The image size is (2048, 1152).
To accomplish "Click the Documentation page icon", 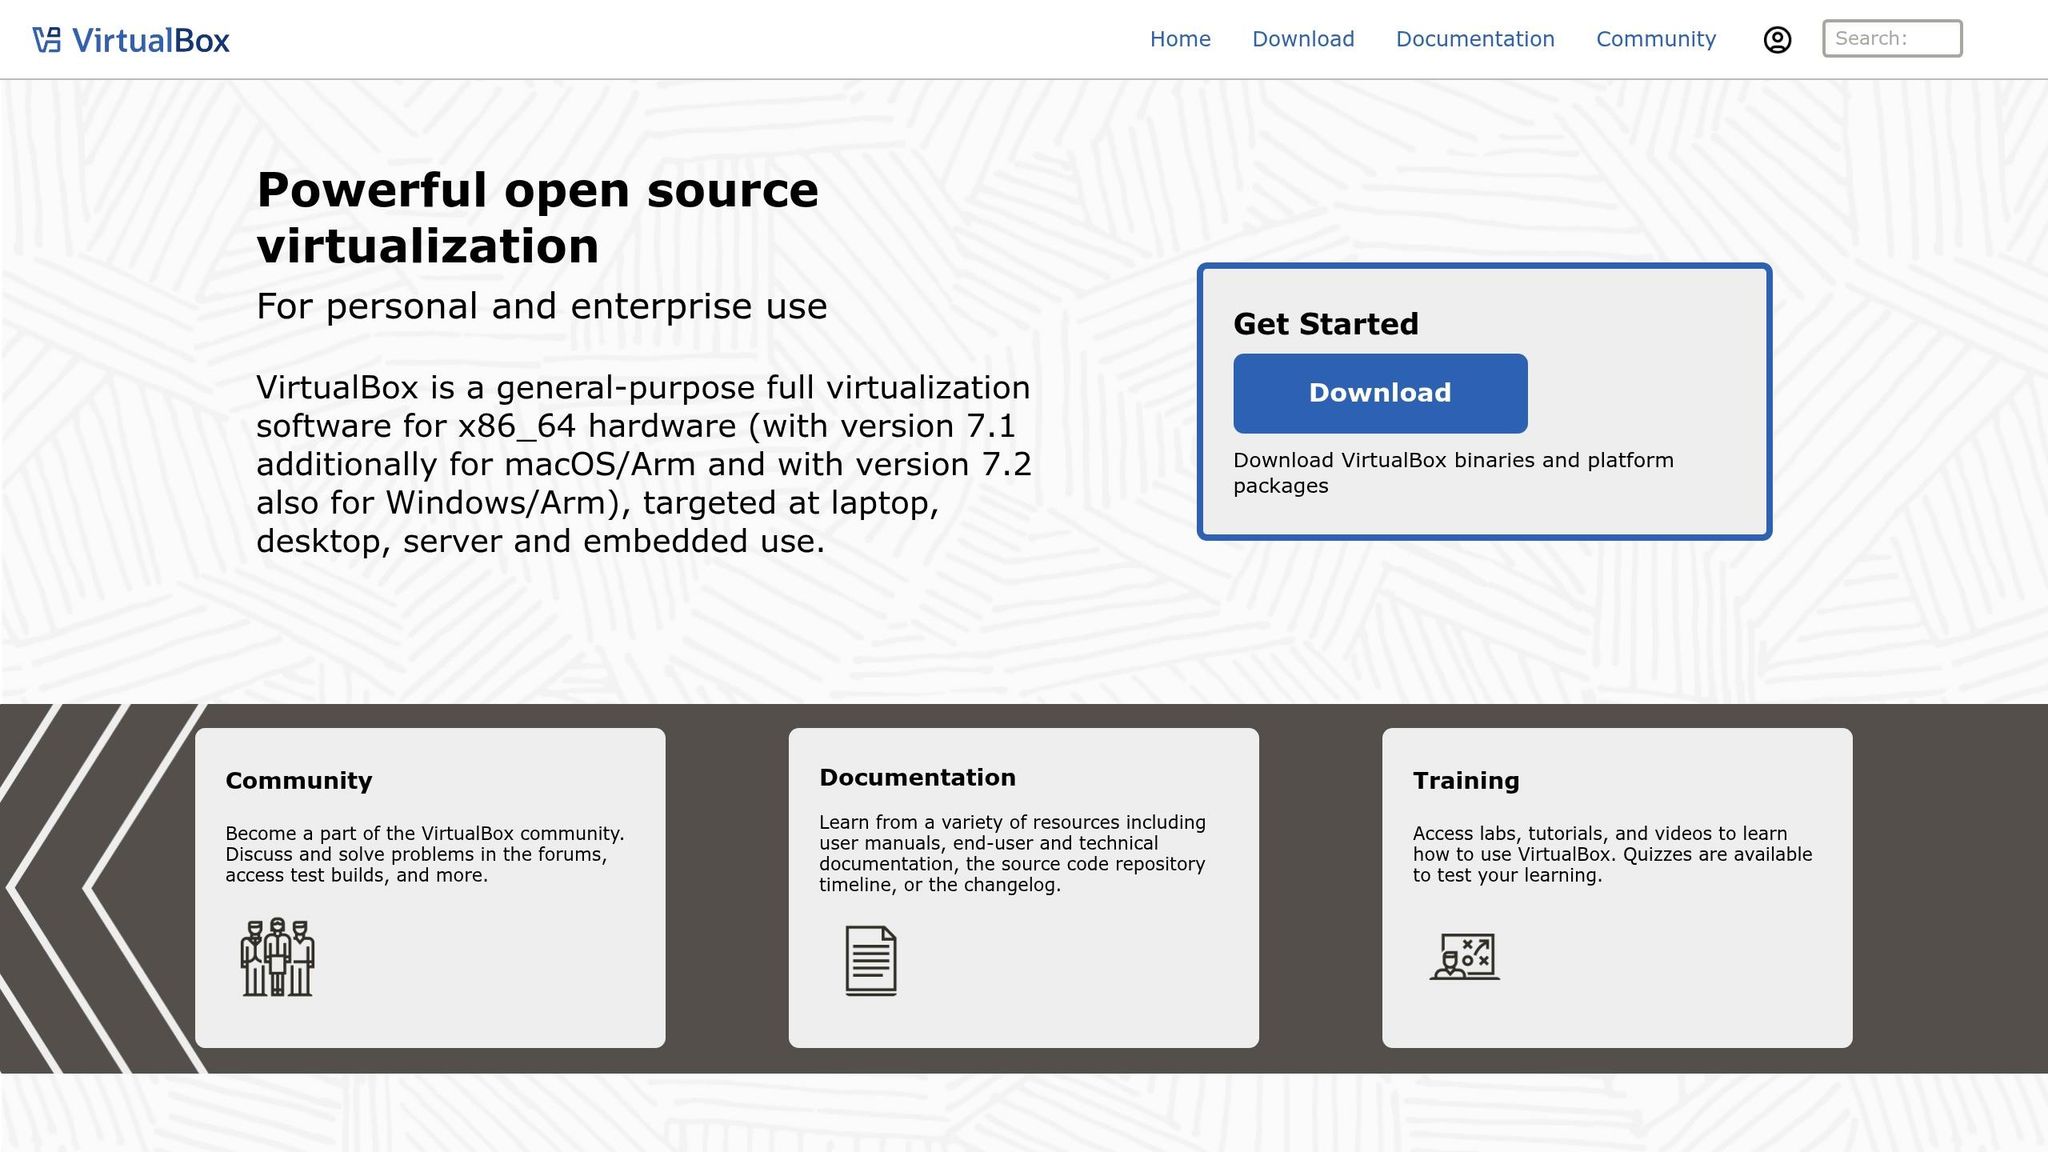I will coord(871,960).
